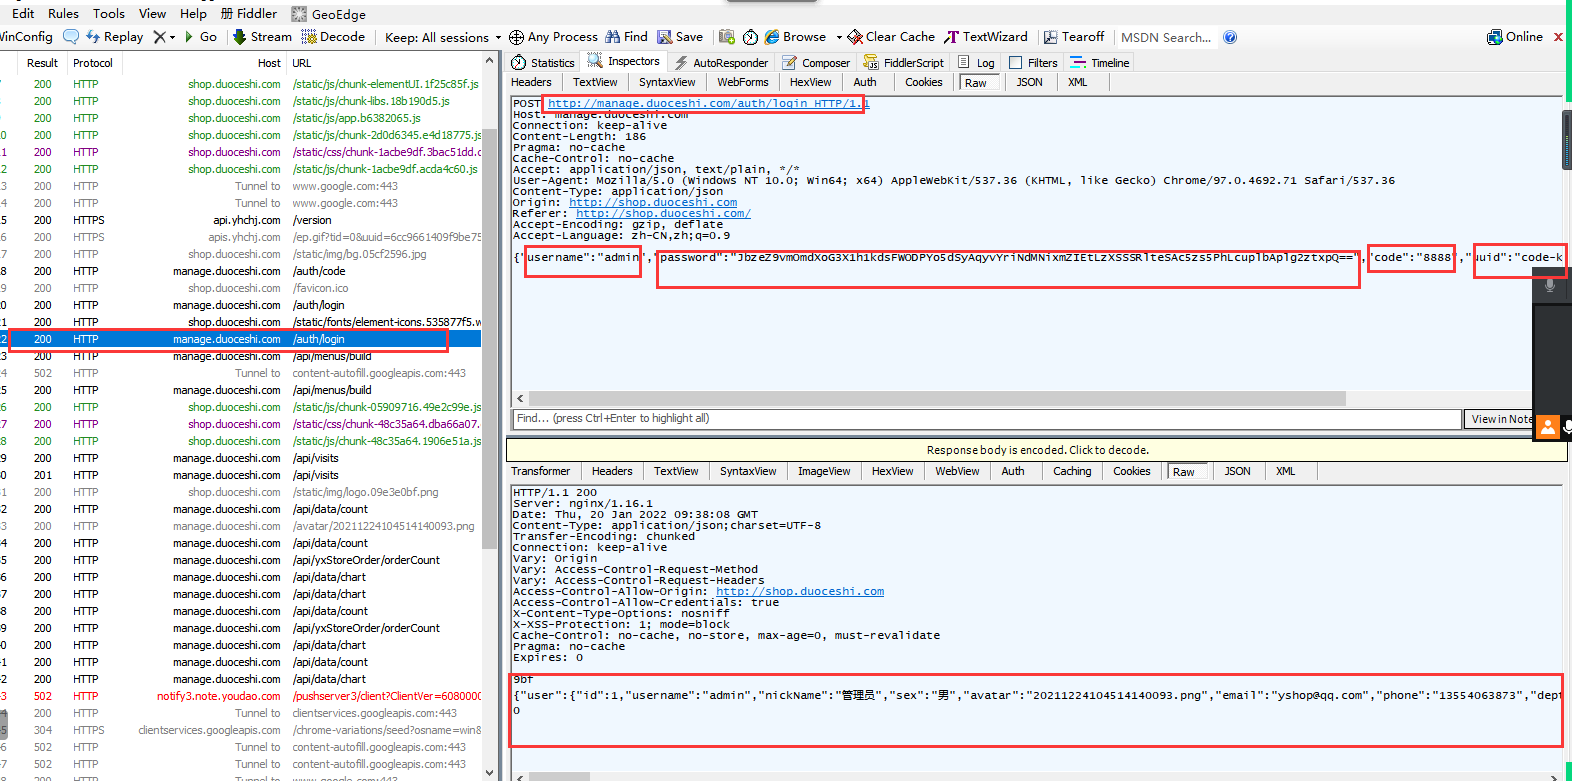This screenshot has width=1572, height=781.
Task: Select response Transformer tab
Action: 540,471
